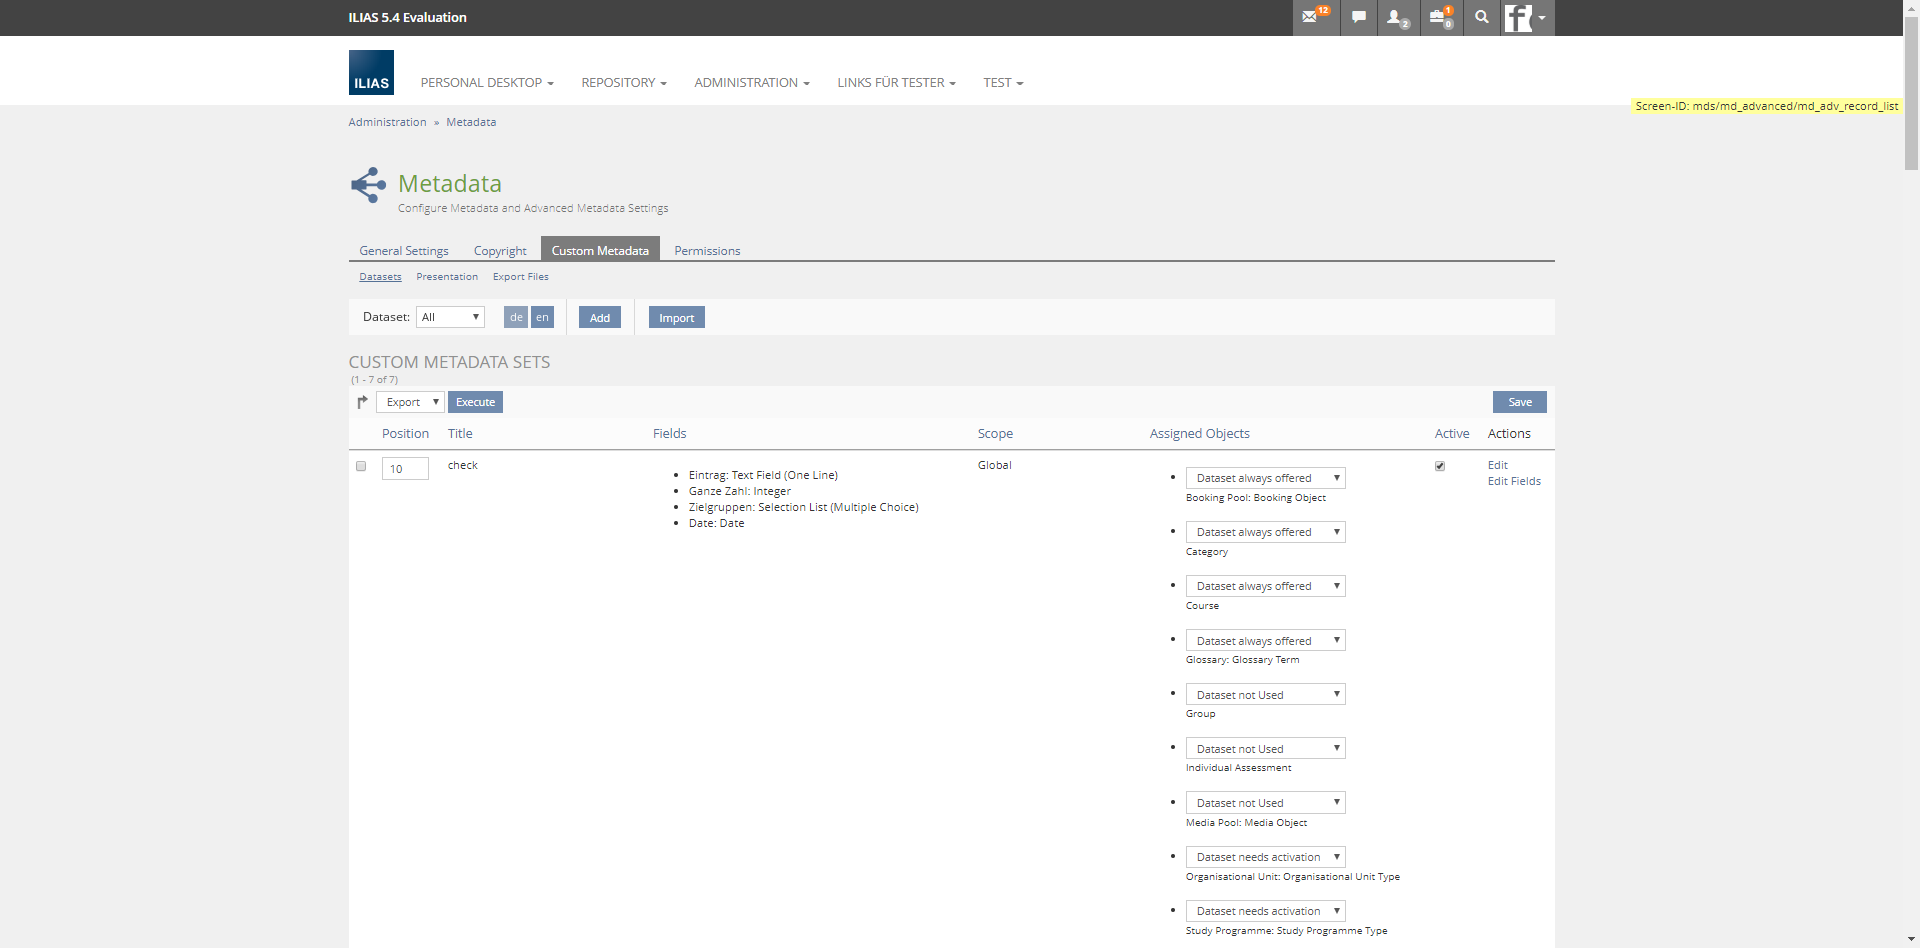Click the ILIAS home logo
Image resolution: width=1920 pixels, height=948 pixels.
pos(371,73)
